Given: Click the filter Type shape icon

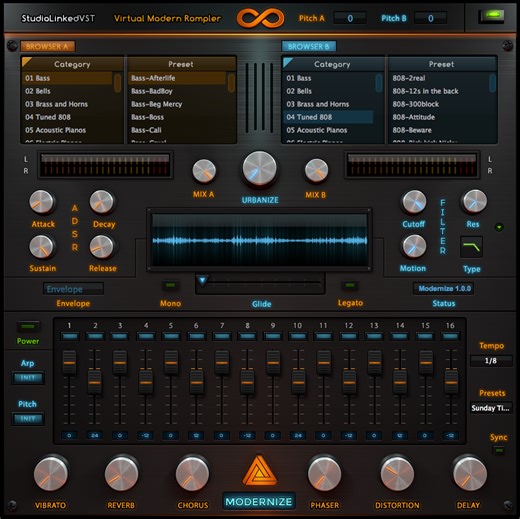Looking at the screenshot, I should 471,247.
